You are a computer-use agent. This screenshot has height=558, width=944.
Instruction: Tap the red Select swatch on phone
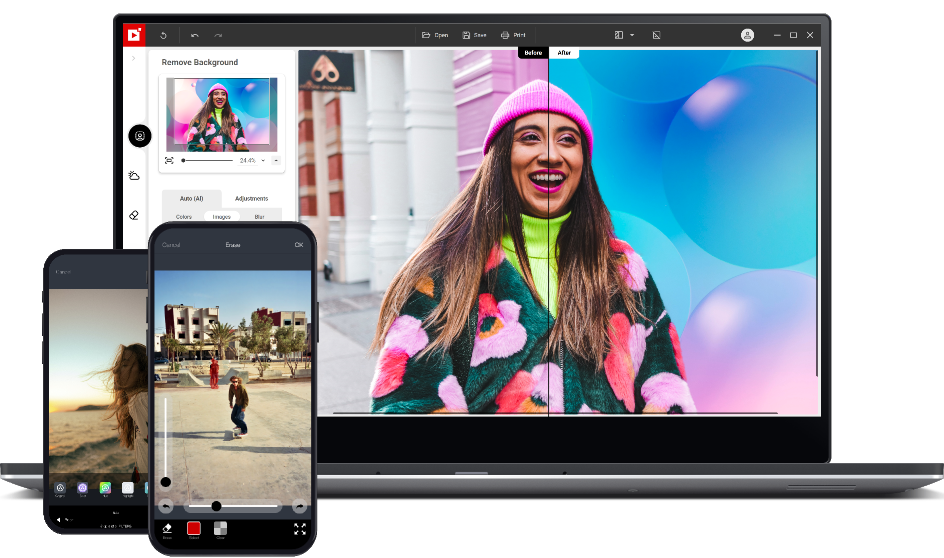pyautogui.click(x=194, y=530)
